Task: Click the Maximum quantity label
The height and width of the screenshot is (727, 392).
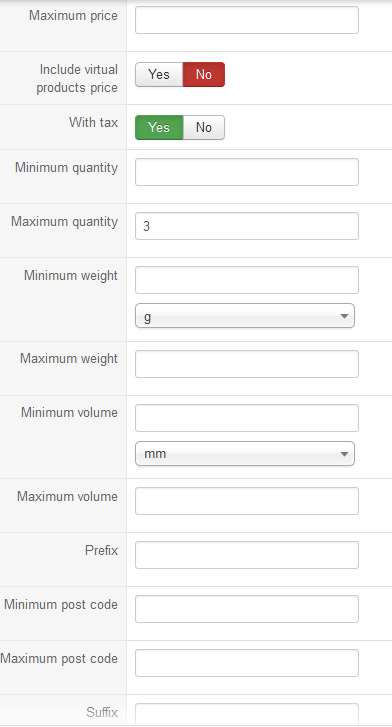Action: click(x=64, y=222)
